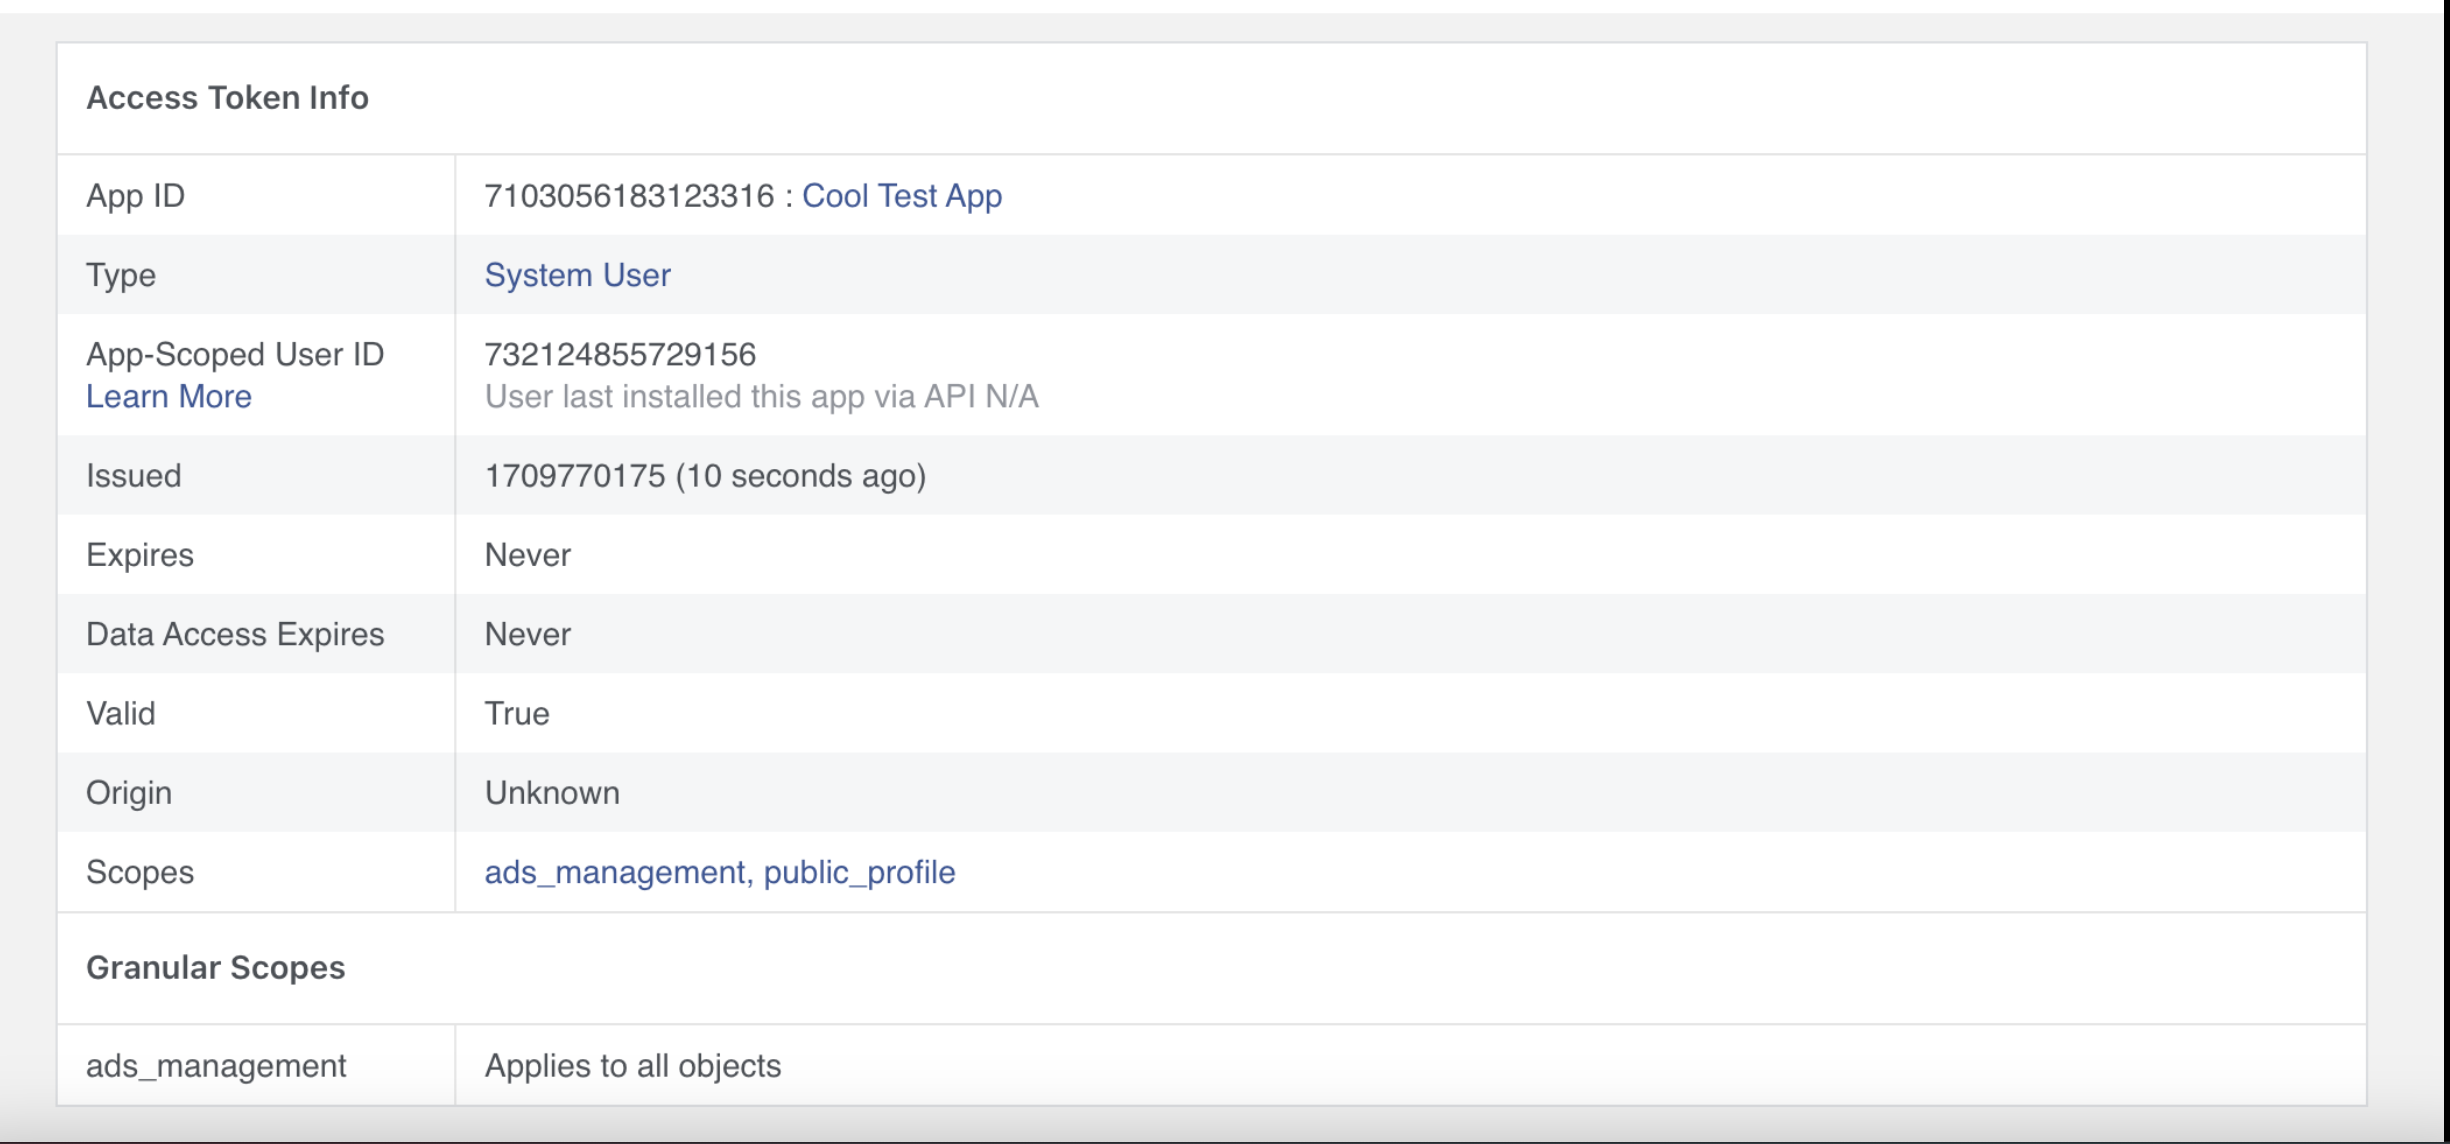
Task: Click the ads_management granular scope label
Action: [216, 1066]
